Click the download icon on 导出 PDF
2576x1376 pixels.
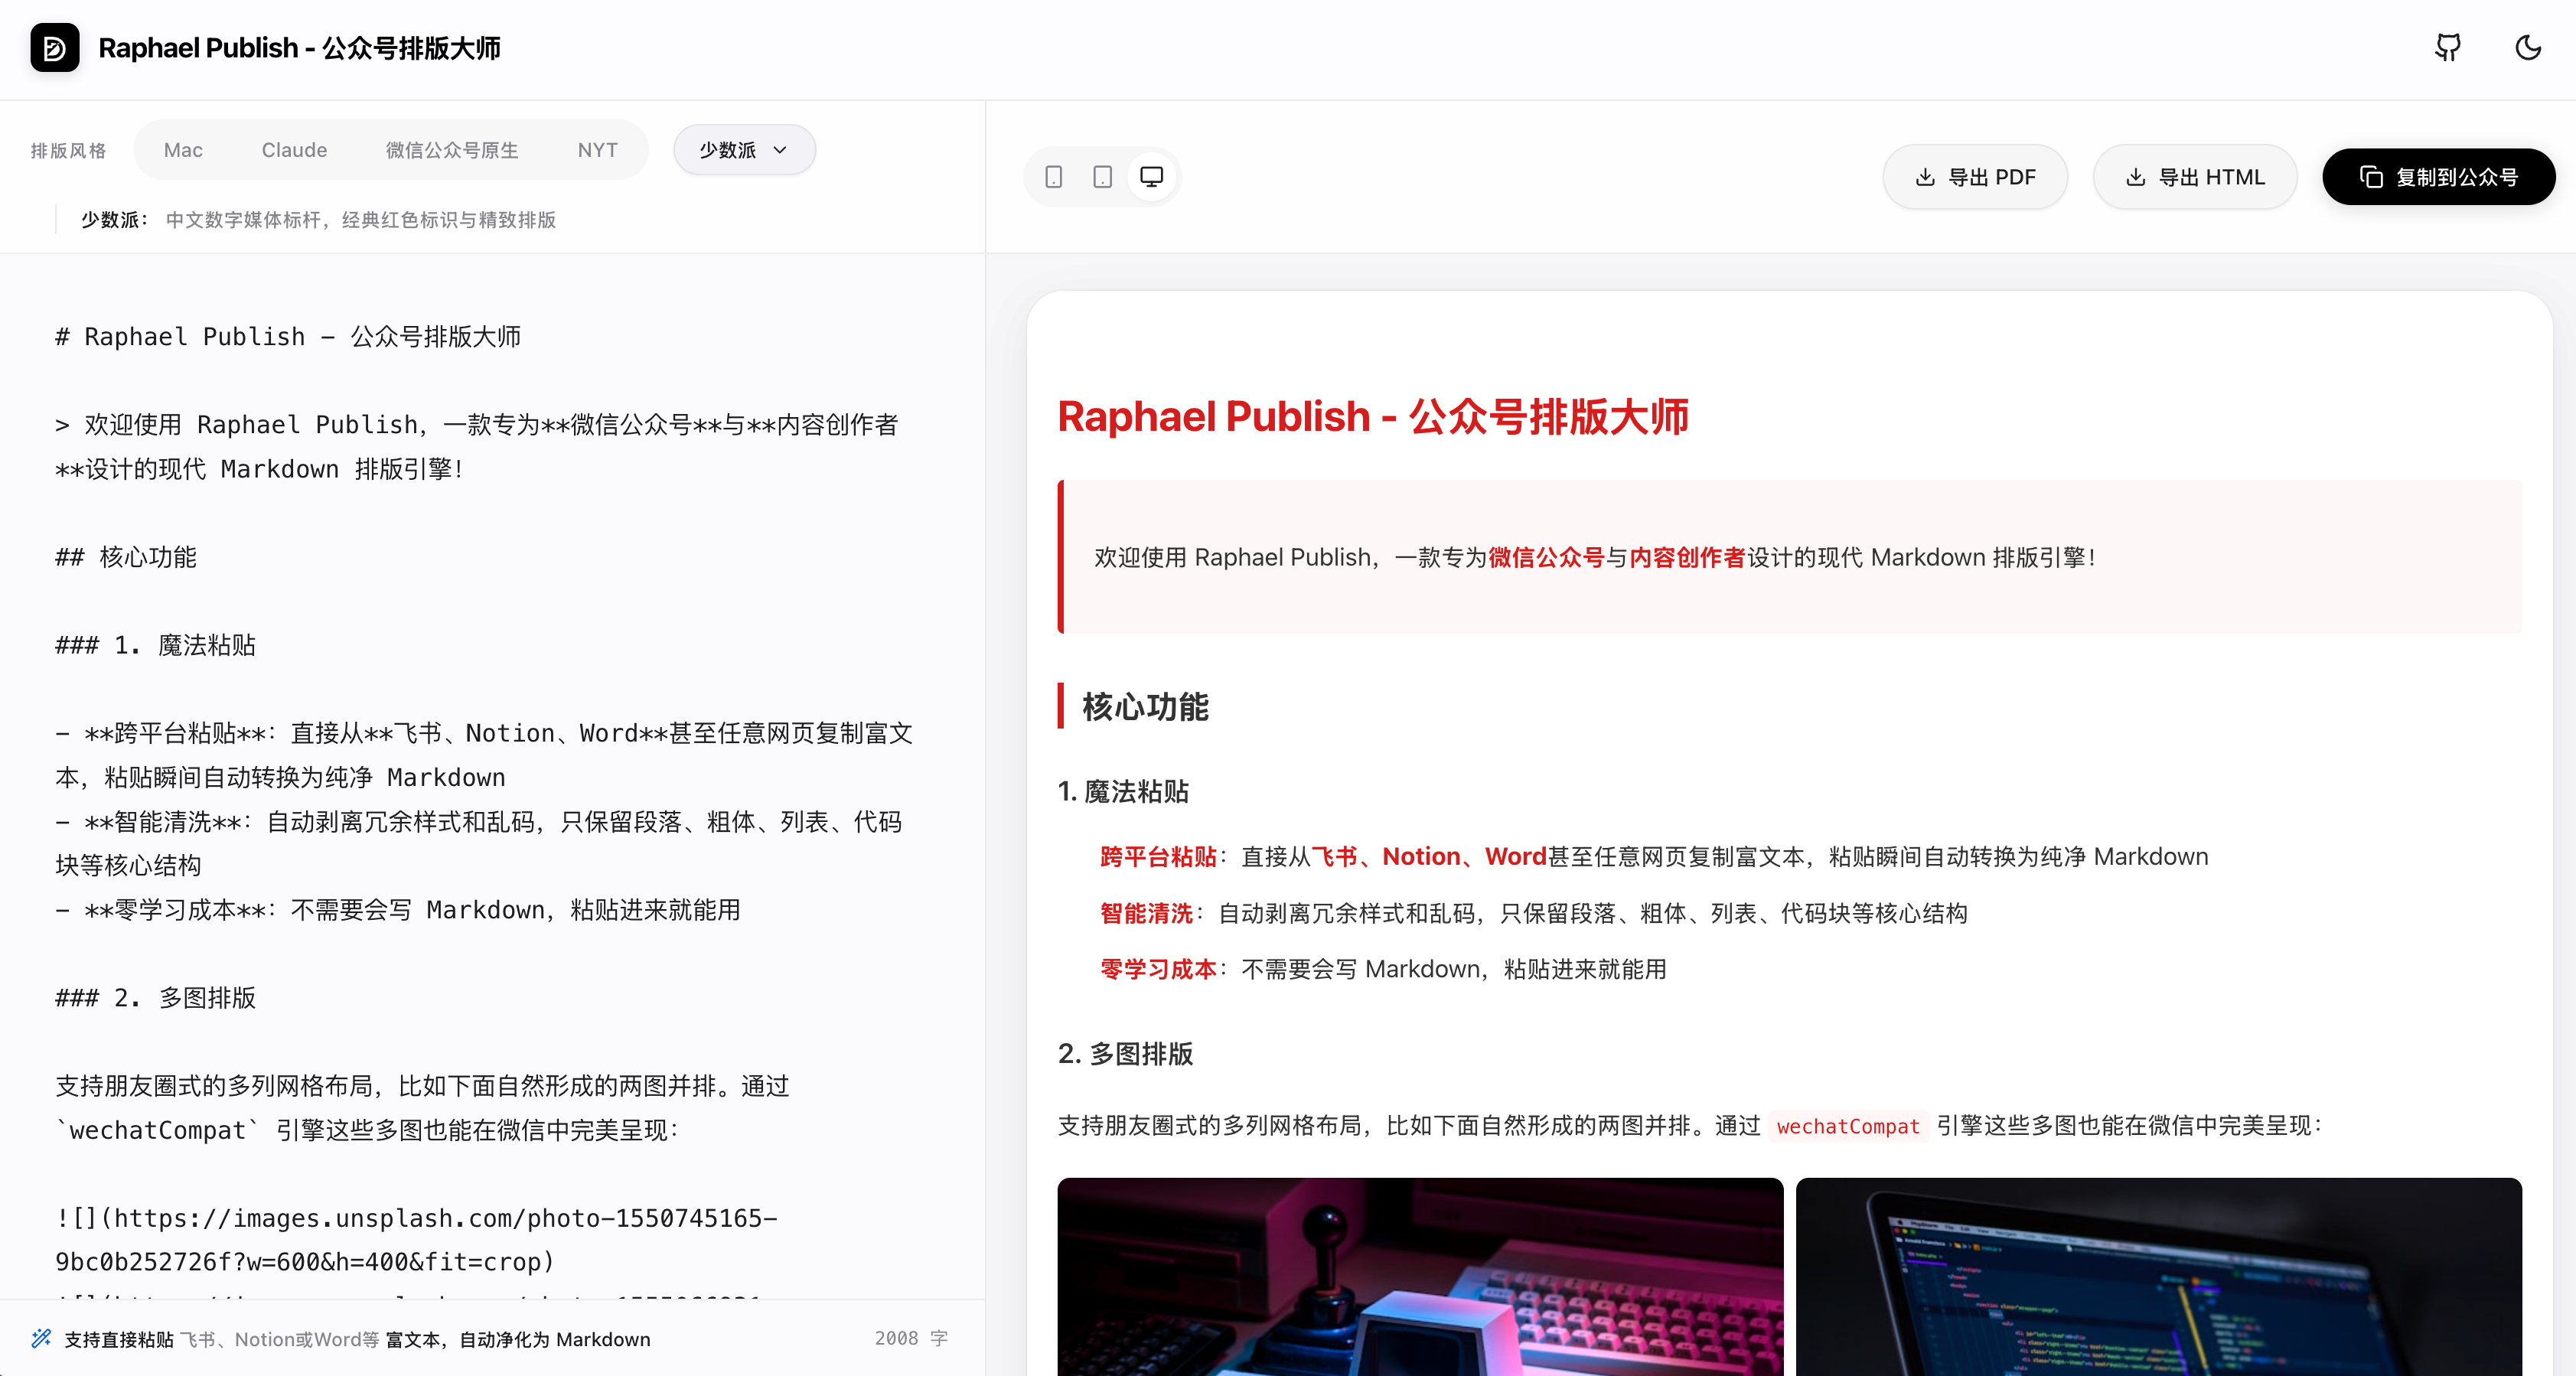tap(1925, 177)
